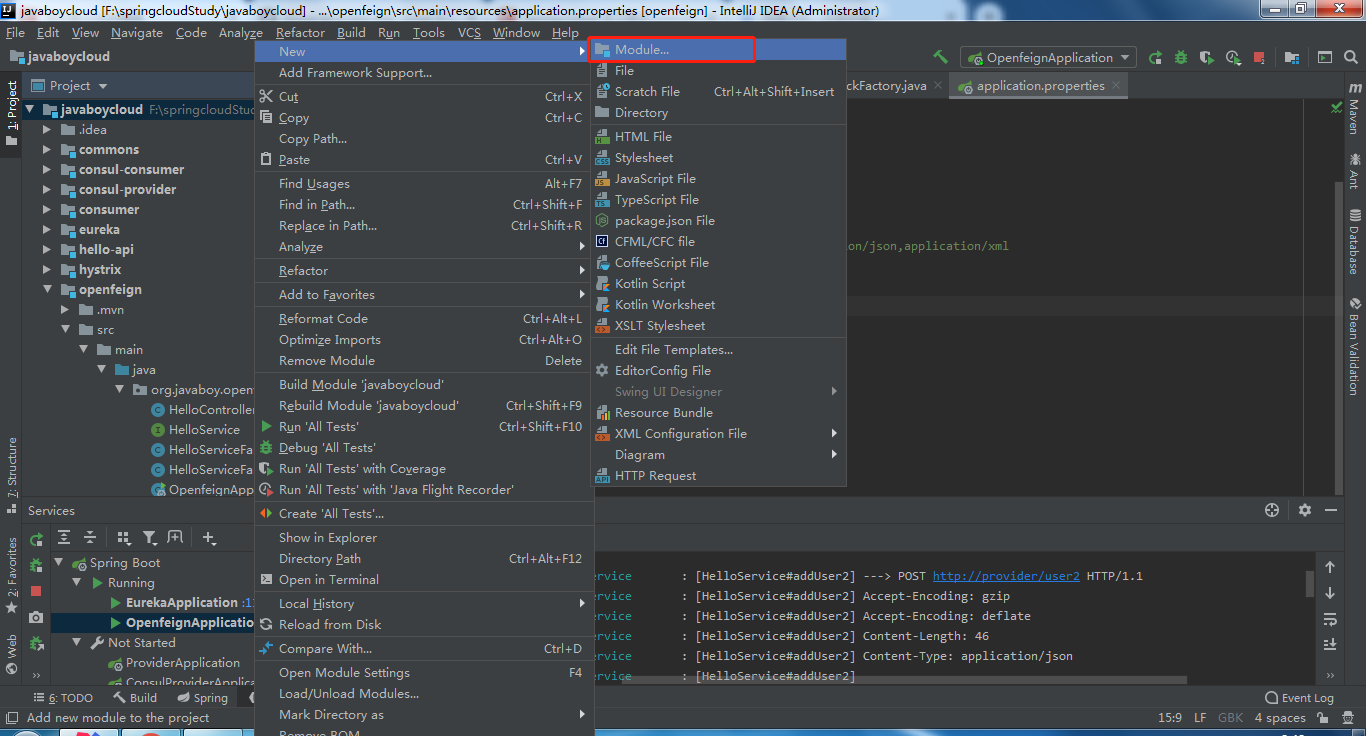Click the console scroll-up arrow icon
1366x736 pixels.
tap(1330, 567)
